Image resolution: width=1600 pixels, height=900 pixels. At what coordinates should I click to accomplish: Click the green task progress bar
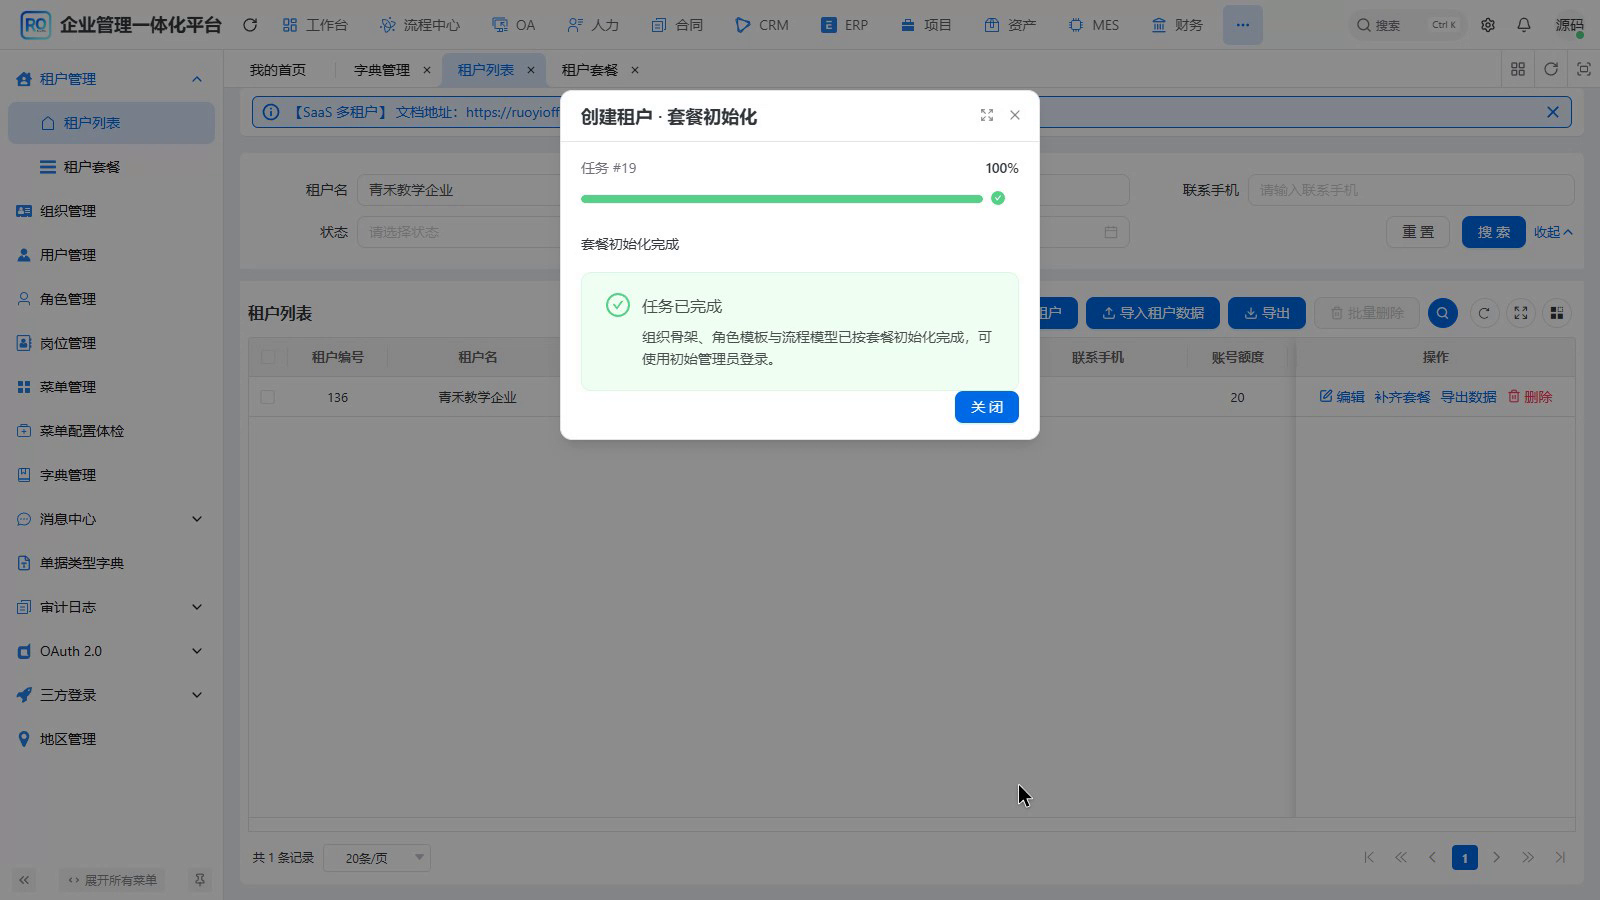pos(782,199)
